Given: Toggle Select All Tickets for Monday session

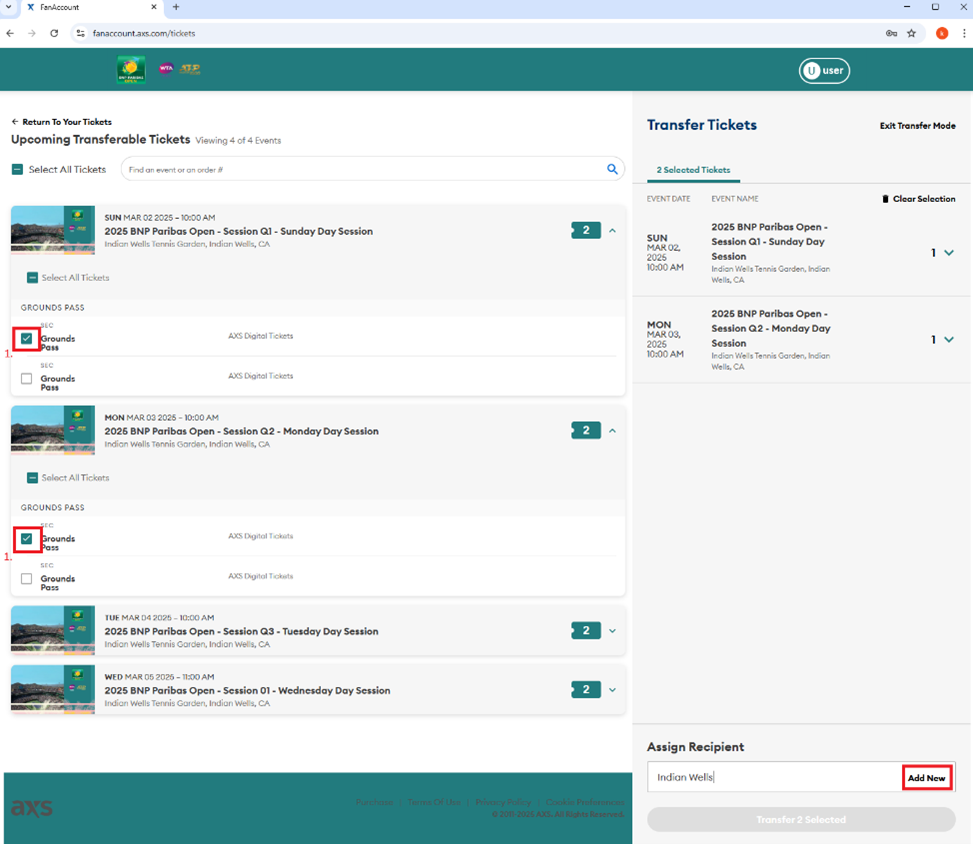Looking at the screenshot, I should (x=32, y=478).
